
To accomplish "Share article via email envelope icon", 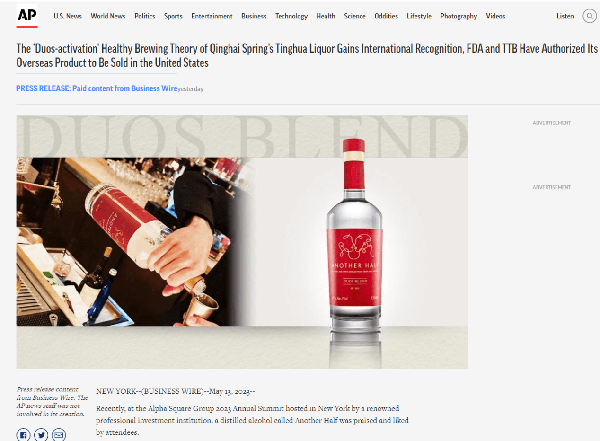I will (x=59, y=435).
